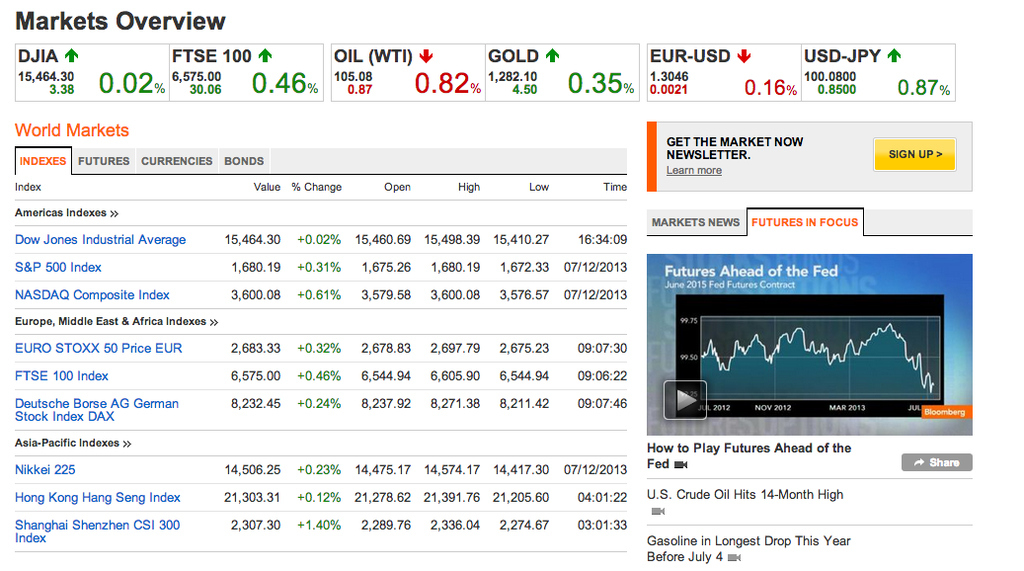The width and height of the screenshot is (1024, 571).
Task: Click video icon under U.S. Crude Oil headline
Action: [658, 512]
